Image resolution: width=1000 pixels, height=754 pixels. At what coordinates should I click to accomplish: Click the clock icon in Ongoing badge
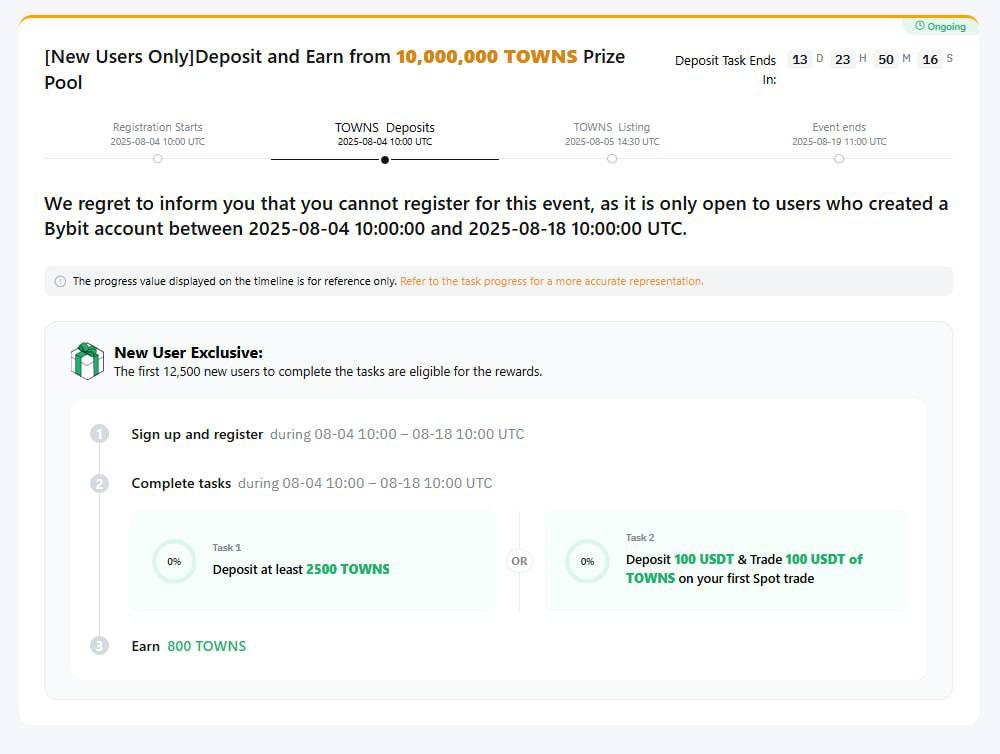(920, 26)
